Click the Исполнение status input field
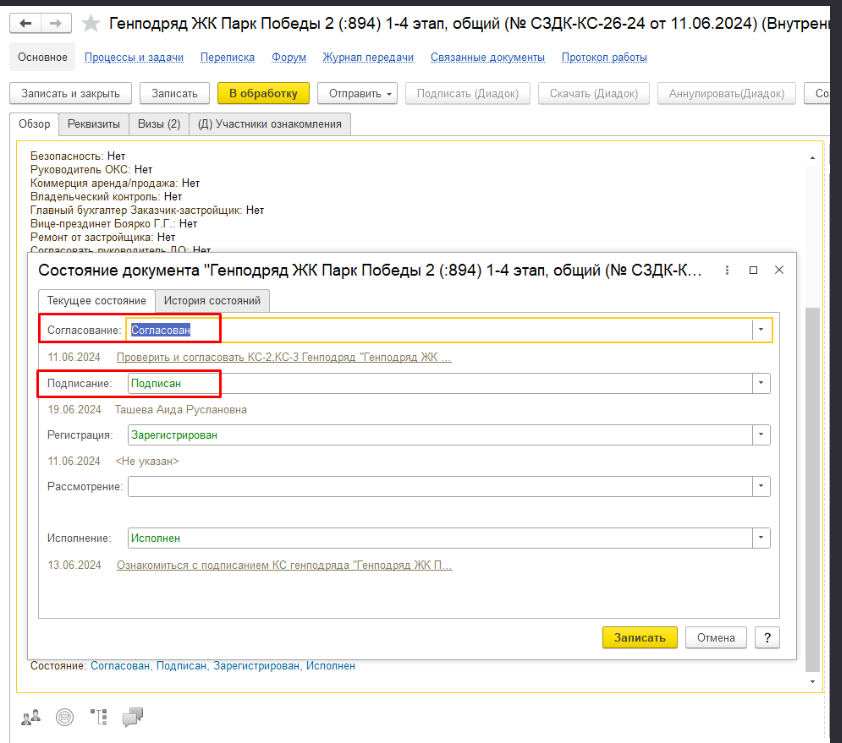842x743 pixels. pos(439,538)
